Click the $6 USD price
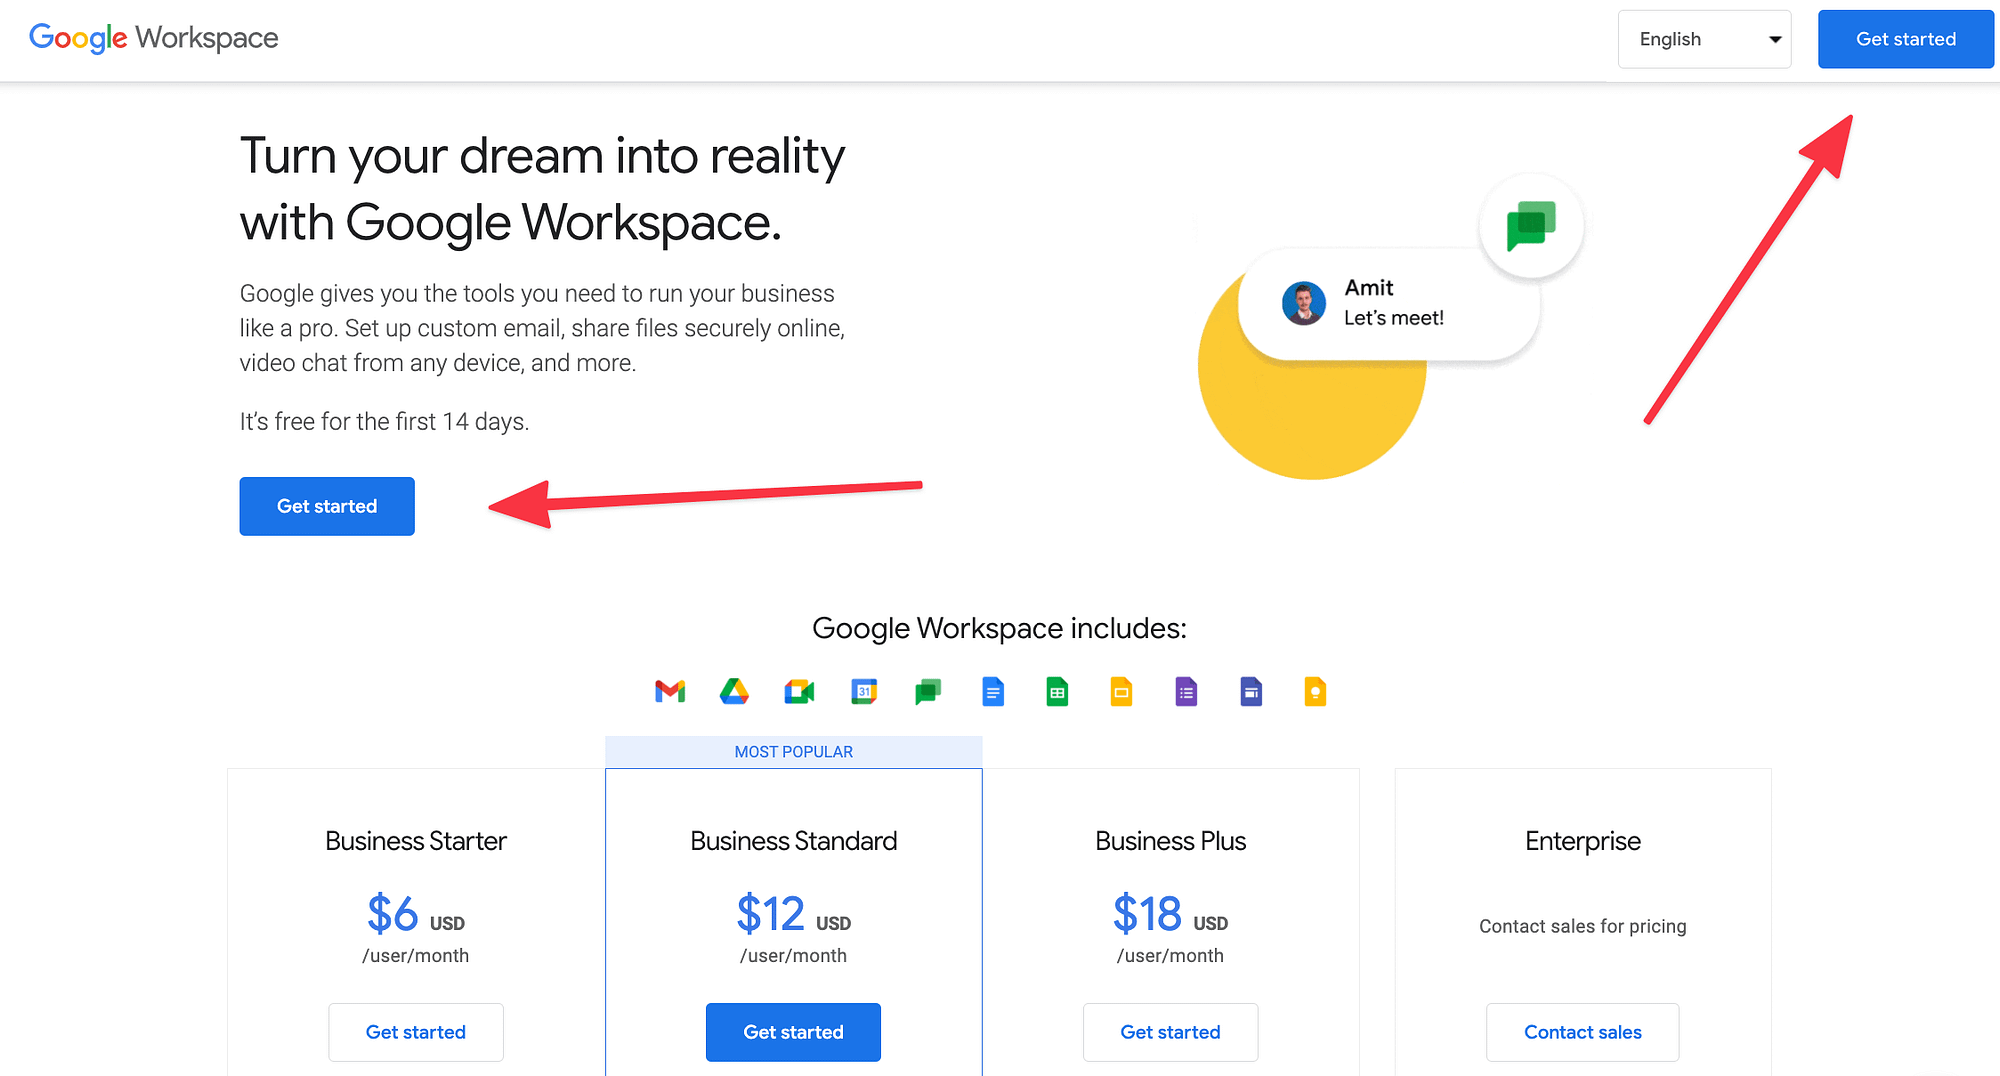Image resolution: width=2000 pixels, height=1076 pixels. [416, 914]
